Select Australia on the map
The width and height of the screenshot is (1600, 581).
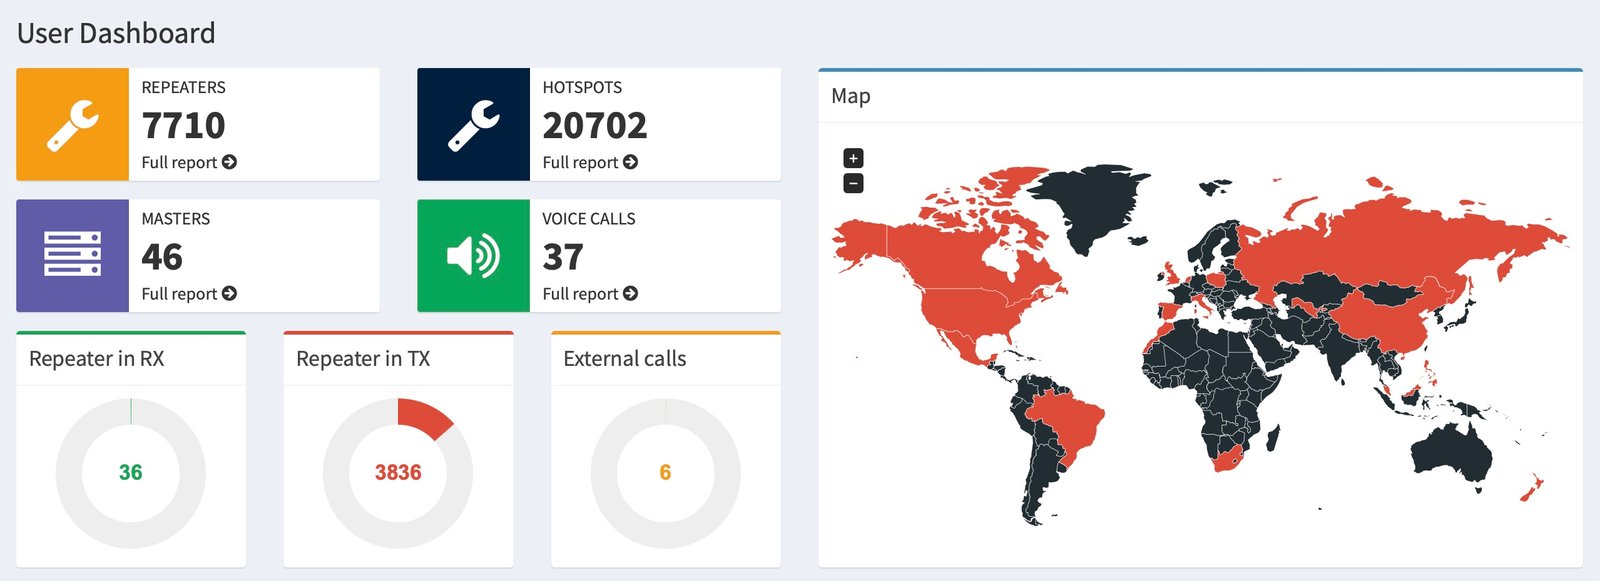1450,455
